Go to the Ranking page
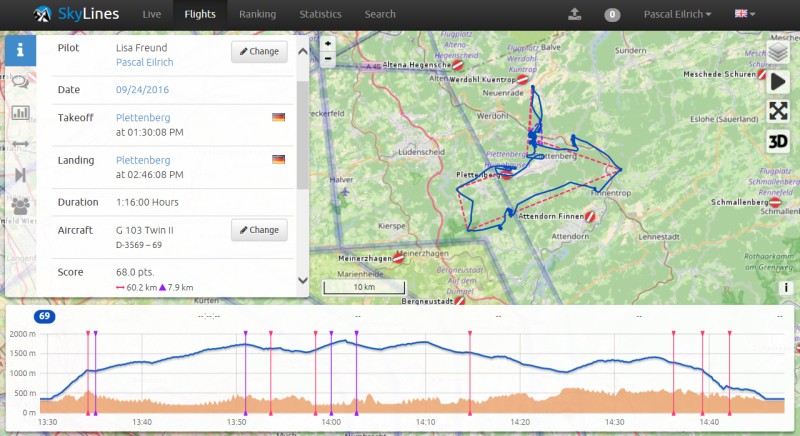 (257, 14)
